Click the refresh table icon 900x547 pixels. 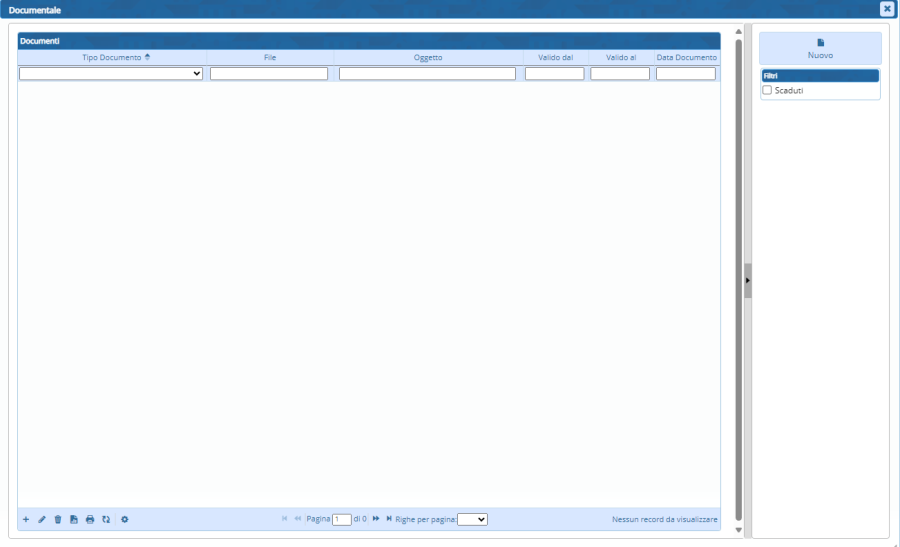pos(106,519)
